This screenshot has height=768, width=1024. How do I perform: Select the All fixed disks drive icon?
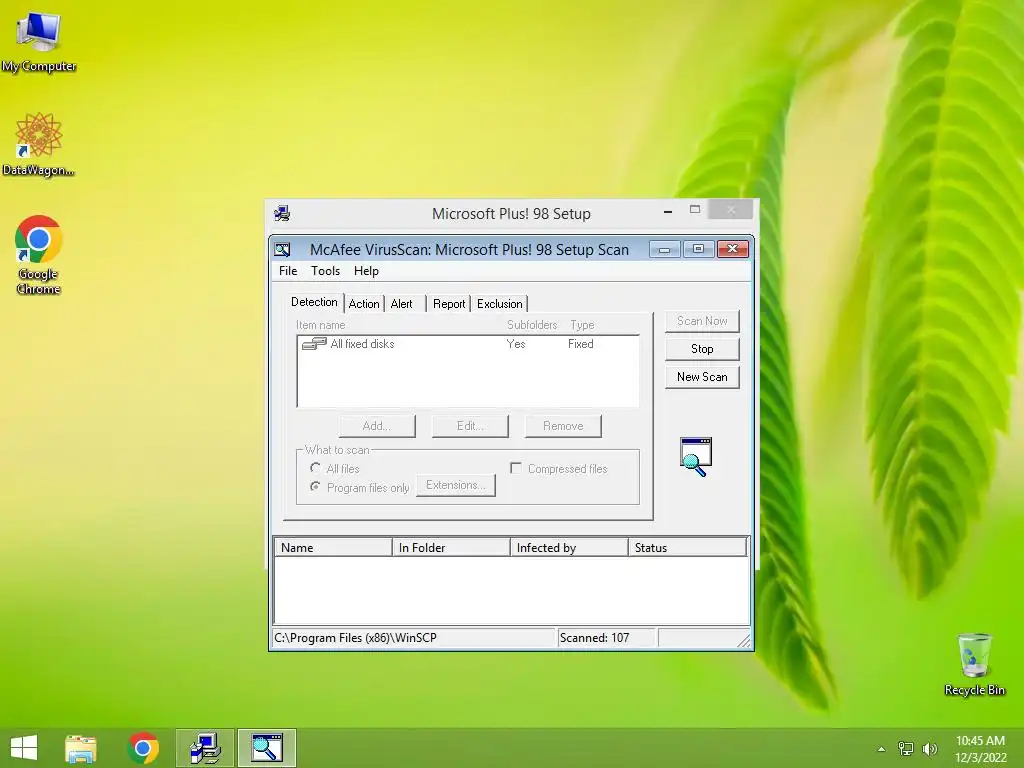(x=314, y=344)
